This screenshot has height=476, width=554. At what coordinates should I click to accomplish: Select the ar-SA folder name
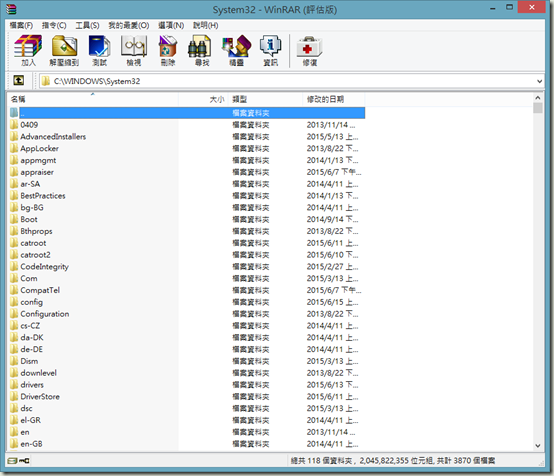pos(30,184)
